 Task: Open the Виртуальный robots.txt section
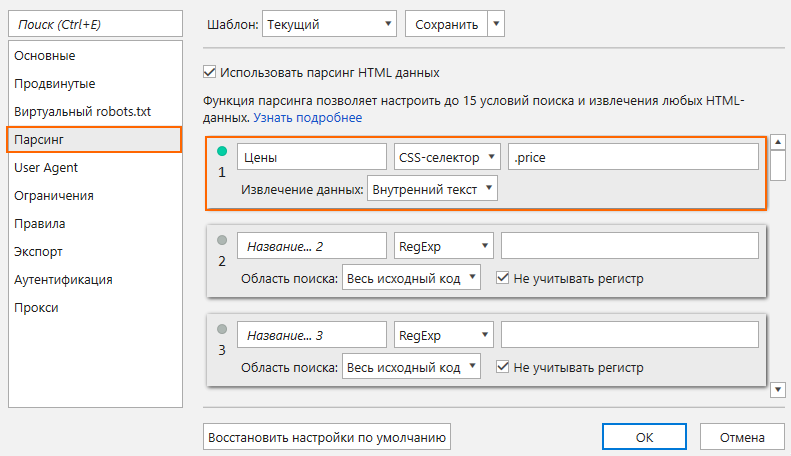click(x=82, y=111)
